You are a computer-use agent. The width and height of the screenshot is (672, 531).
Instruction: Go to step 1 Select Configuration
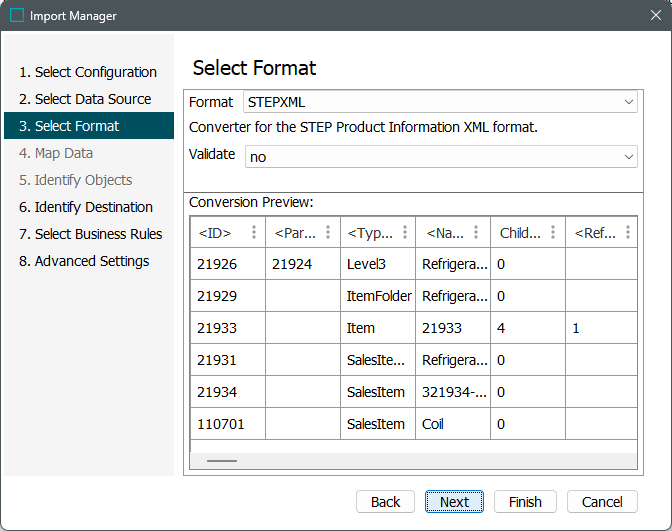coord(88,72)
